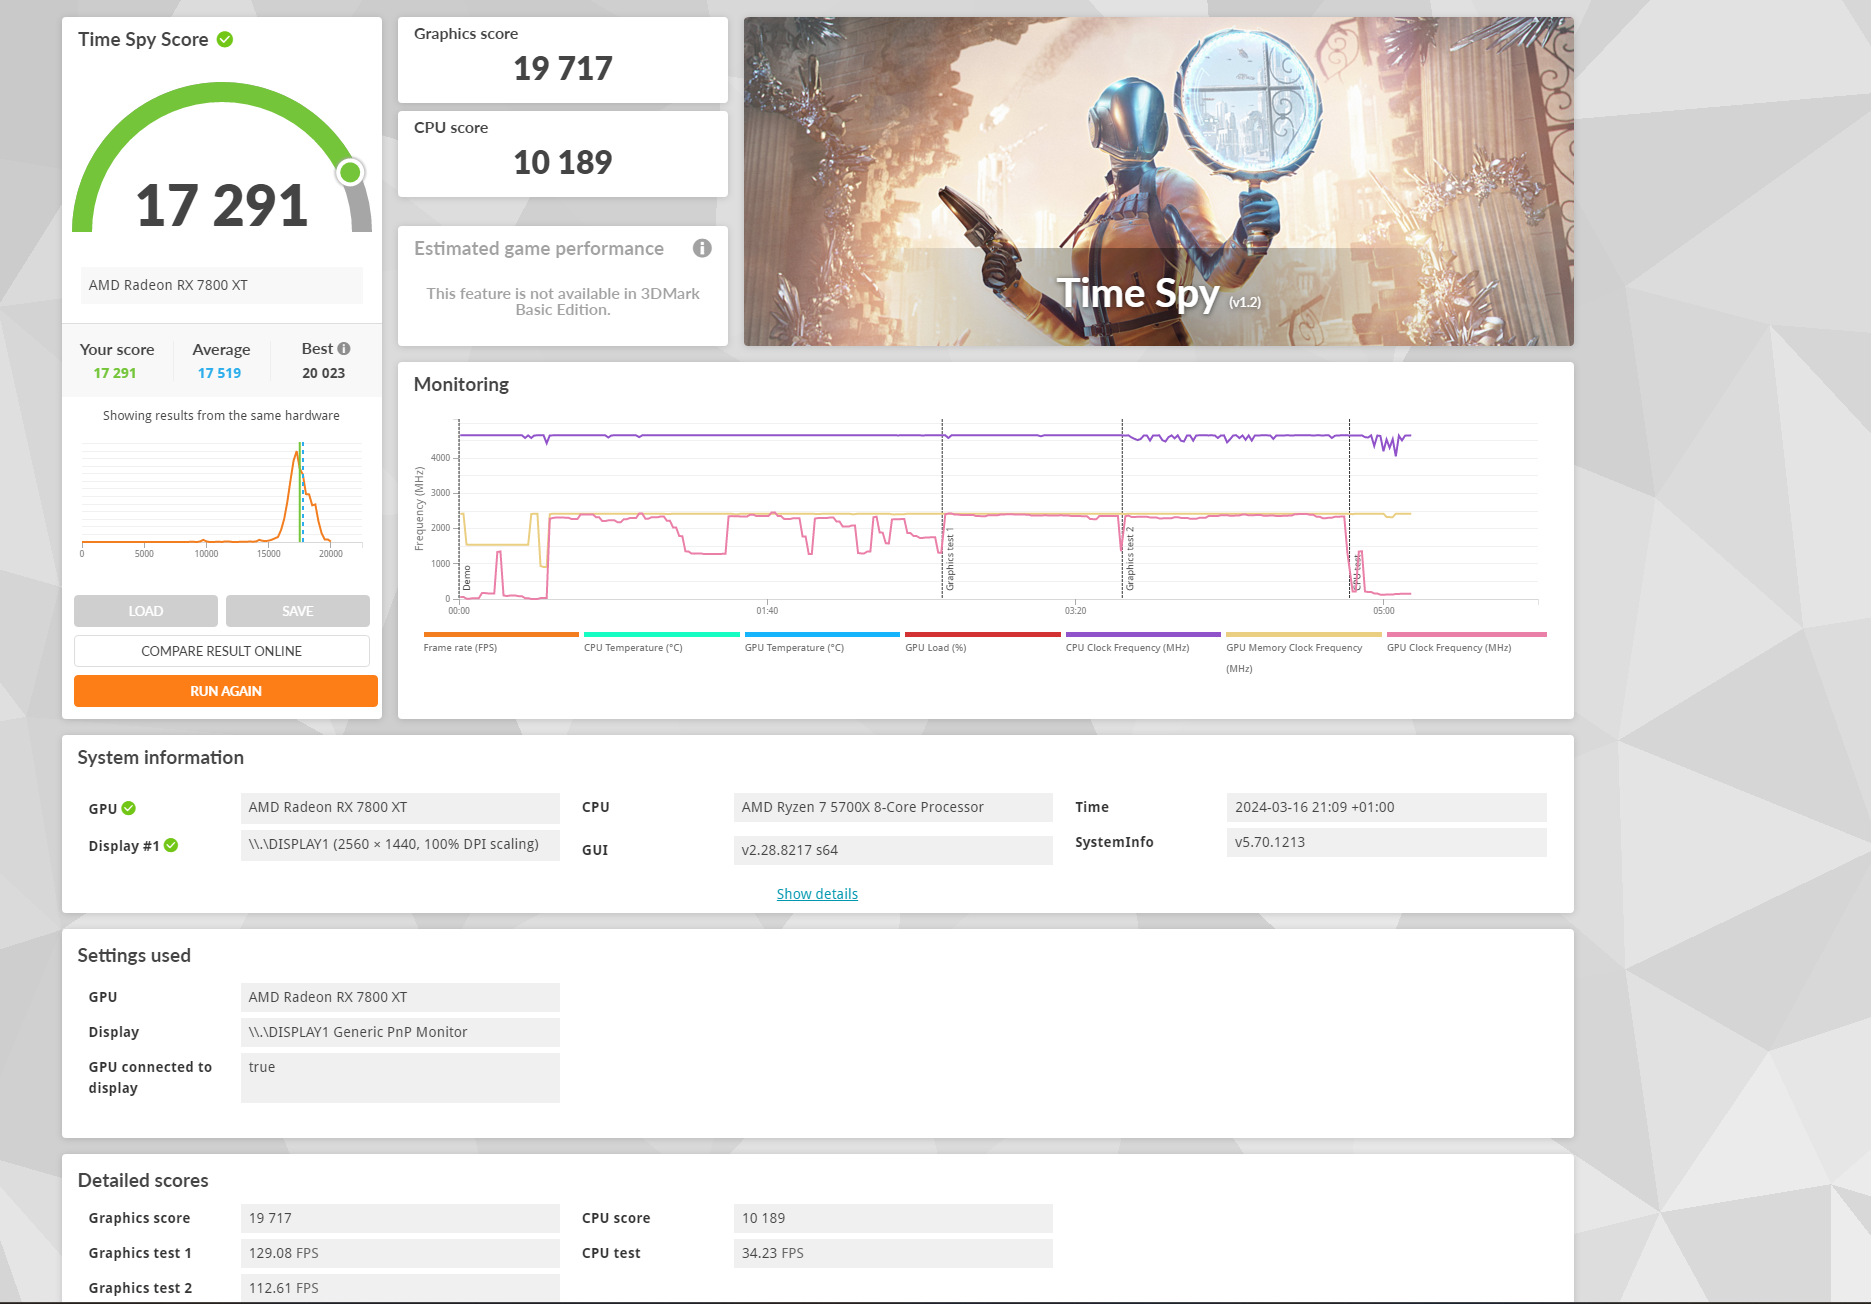Toggle the Frame rate (FPS) legend swatch
1871x1304 pixels.
pyautogui.click(x=501, y=634)
